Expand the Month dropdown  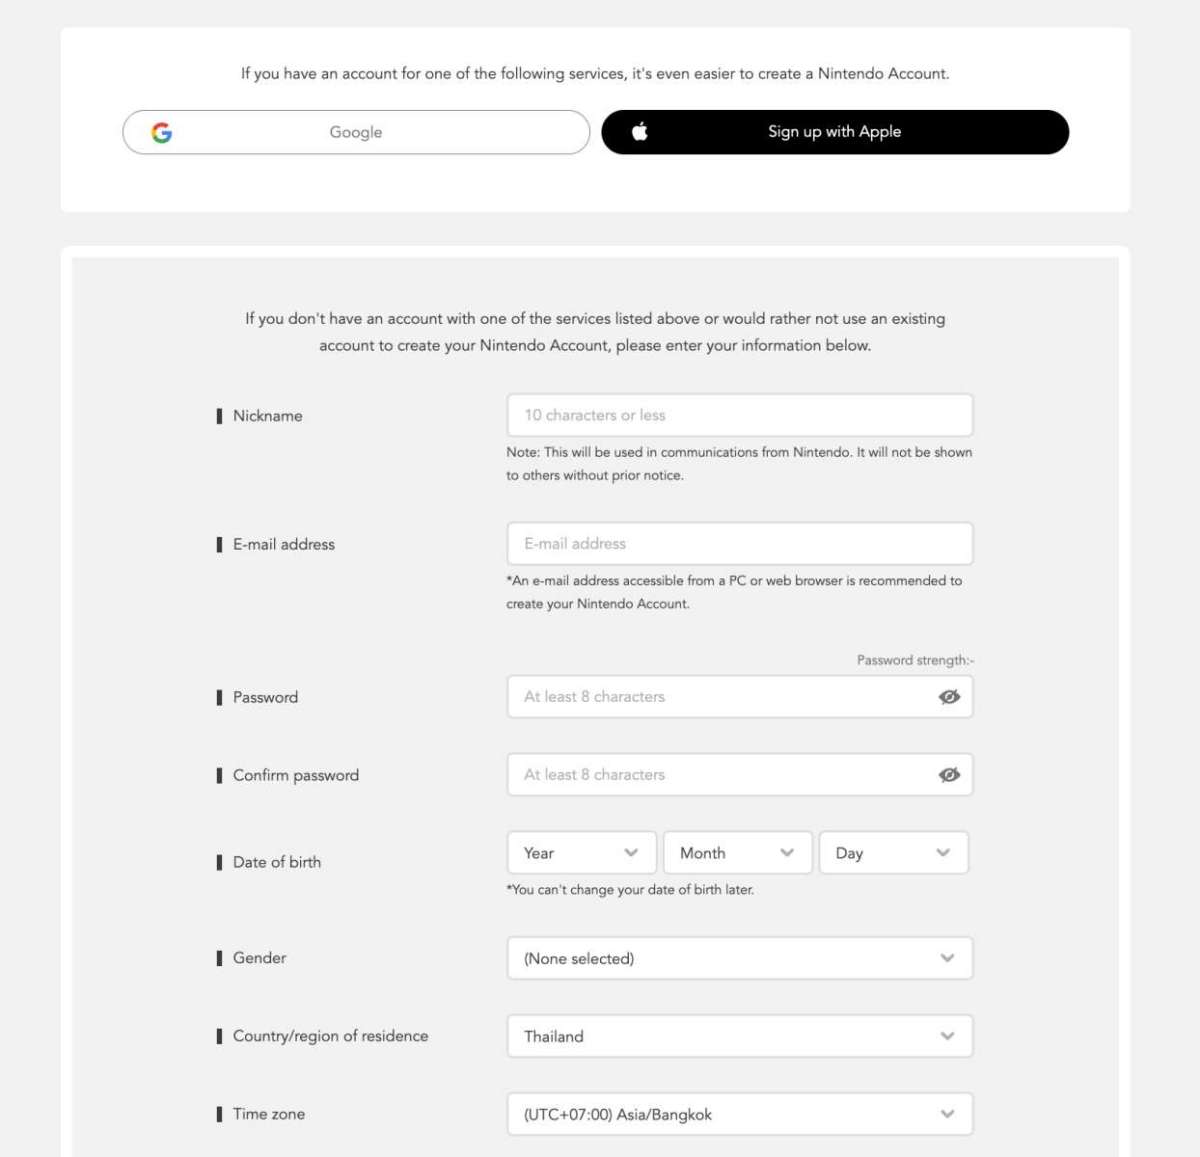point(737,853)
